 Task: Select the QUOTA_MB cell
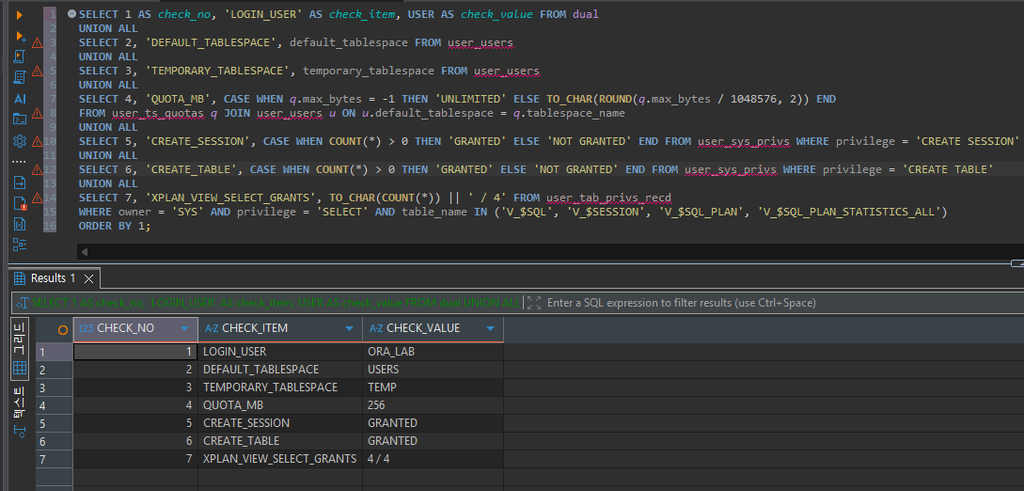click(x=280, y=405)
